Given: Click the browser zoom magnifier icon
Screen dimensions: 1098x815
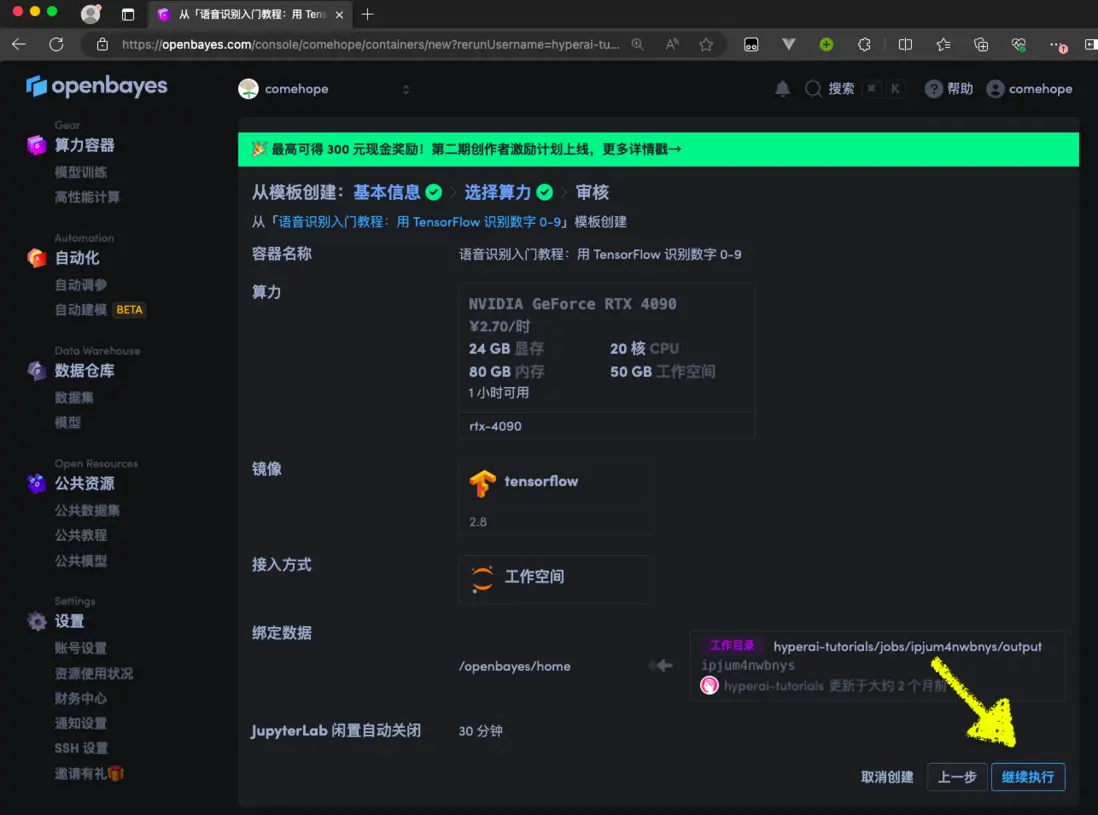Looking at the screenshot, I should coord(637,44).
